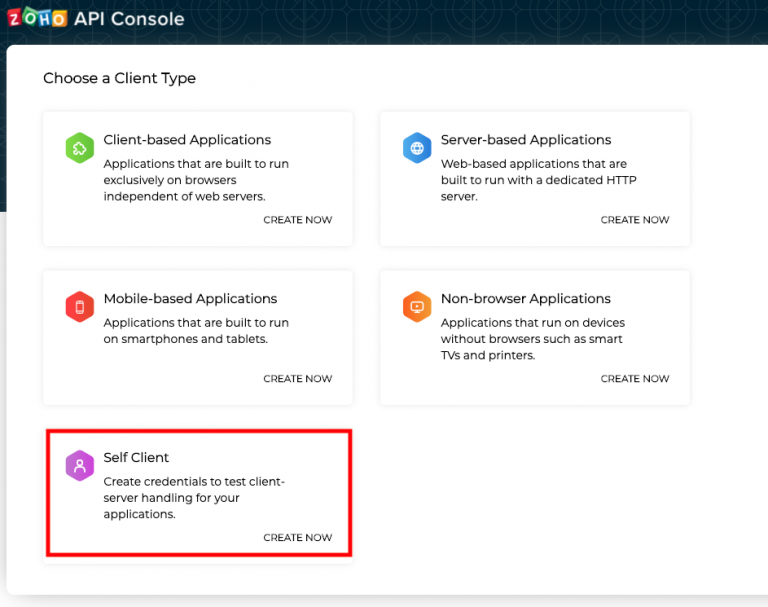Click the API Console header title

tap(129, 19)
